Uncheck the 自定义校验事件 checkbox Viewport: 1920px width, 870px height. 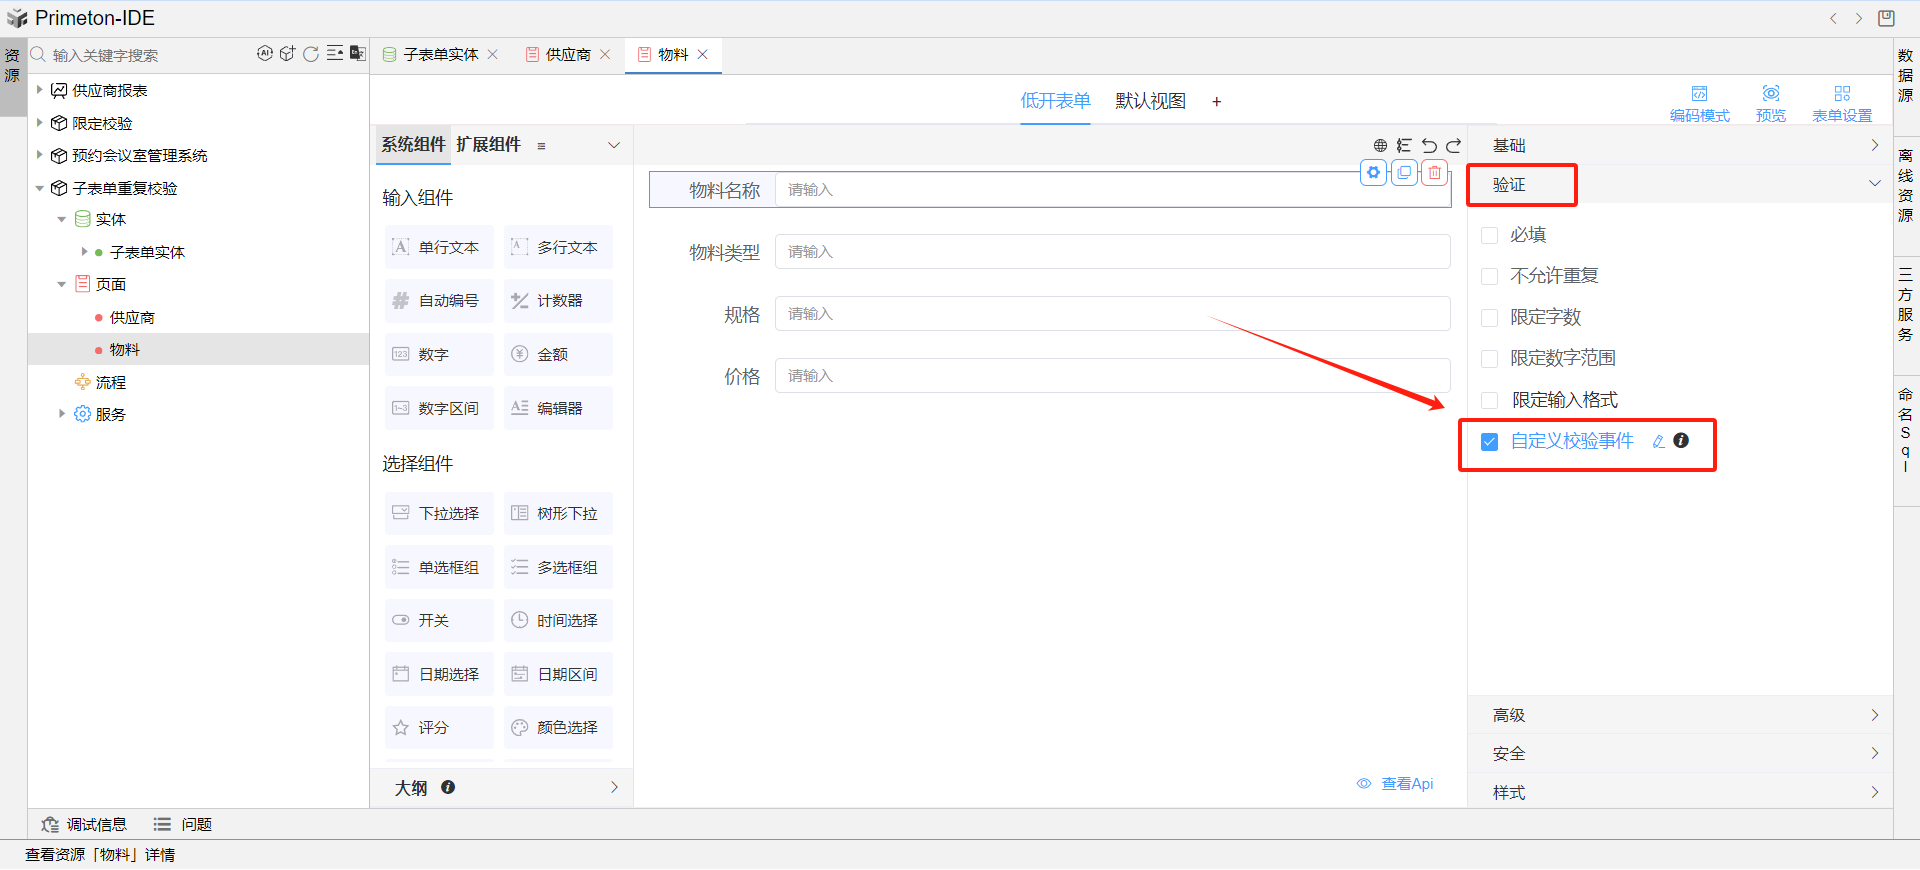(x=1490, y=442)
